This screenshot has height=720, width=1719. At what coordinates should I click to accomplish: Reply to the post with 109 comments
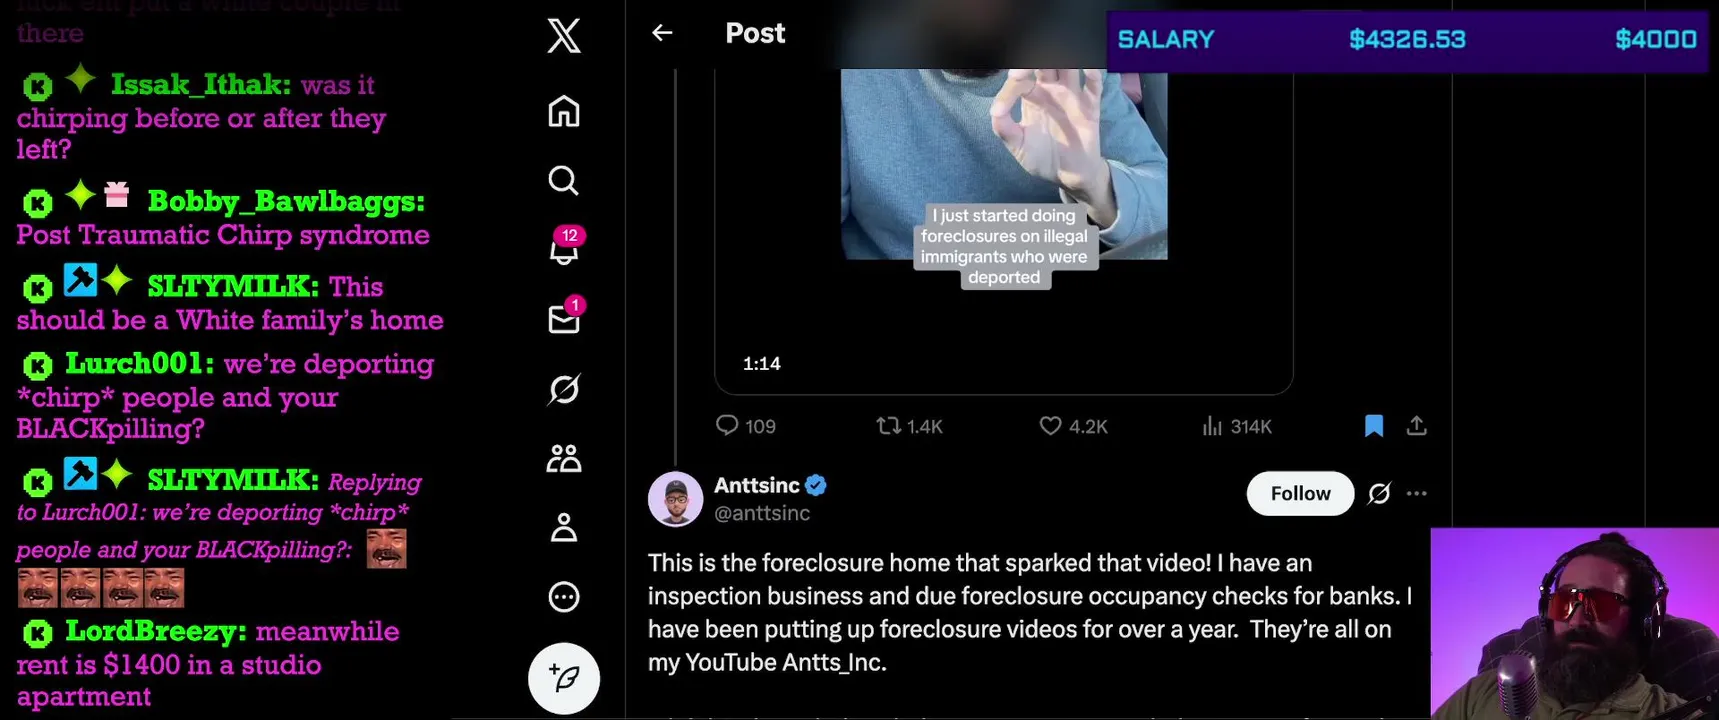746,426
